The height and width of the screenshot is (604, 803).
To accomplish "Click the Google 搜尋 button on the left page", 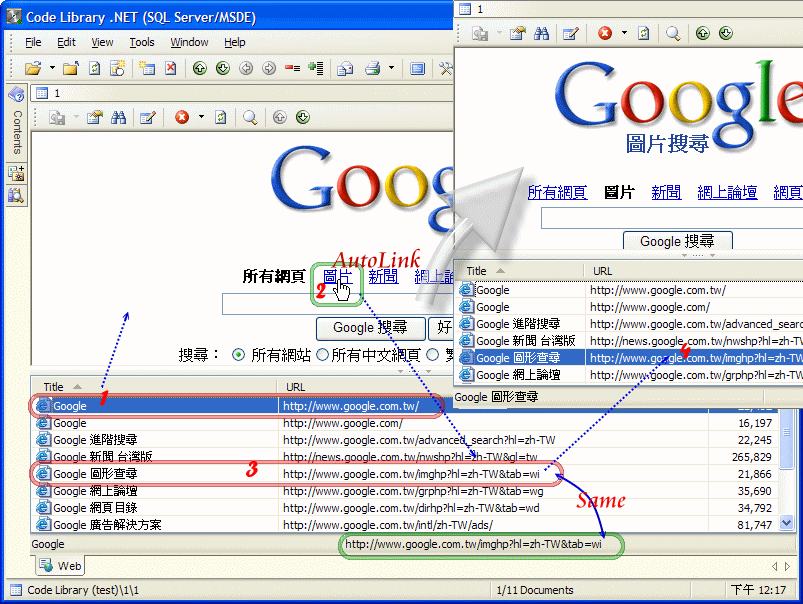I will 370,328.
